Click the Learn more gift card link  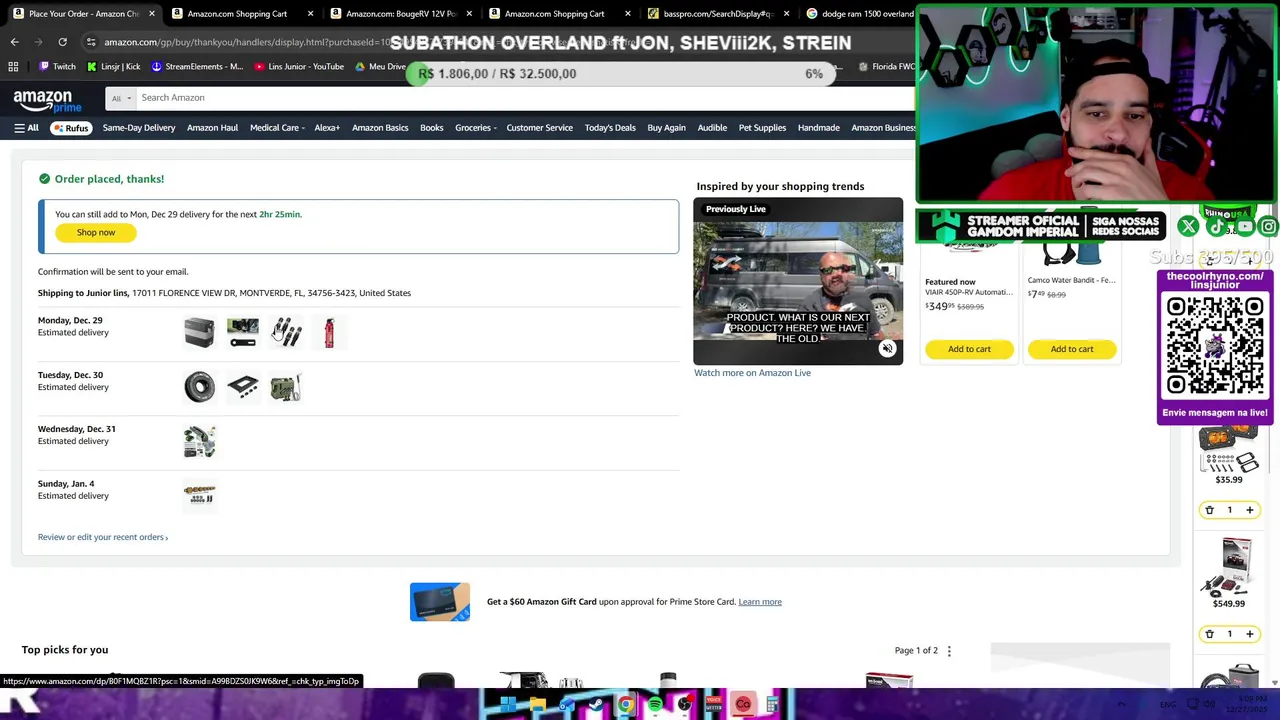pos(760,602)
